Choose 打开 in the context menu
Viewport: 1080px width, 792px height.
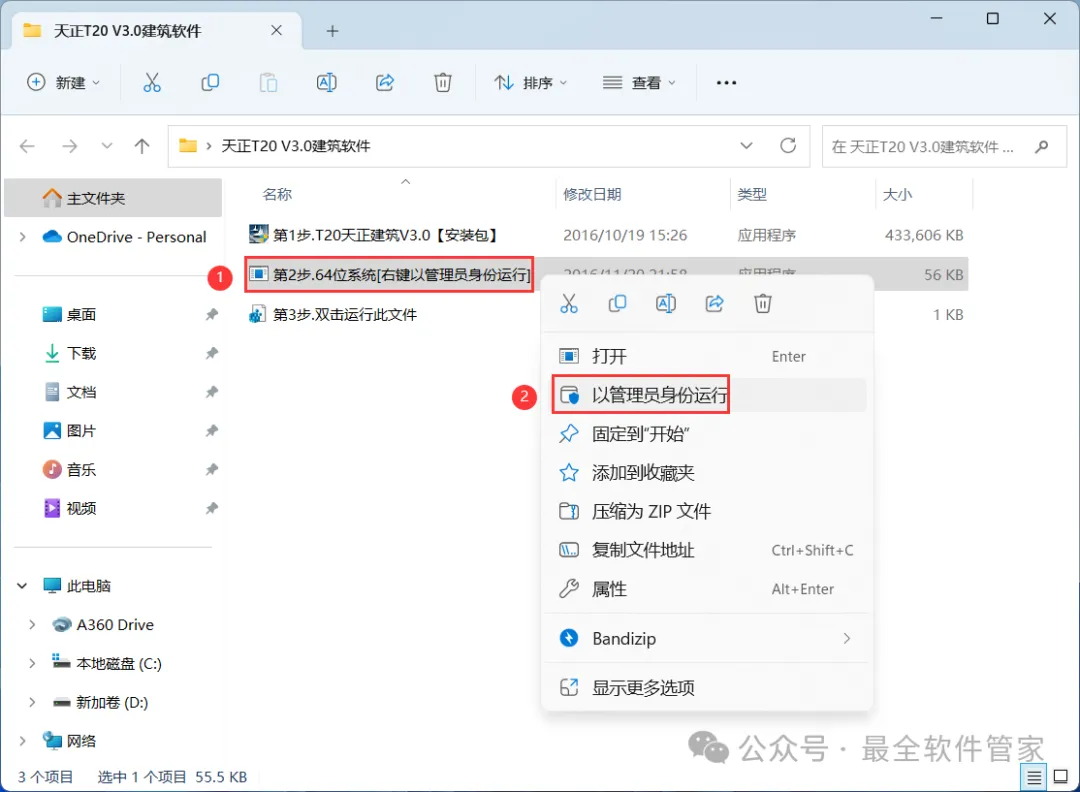(707, 356)
